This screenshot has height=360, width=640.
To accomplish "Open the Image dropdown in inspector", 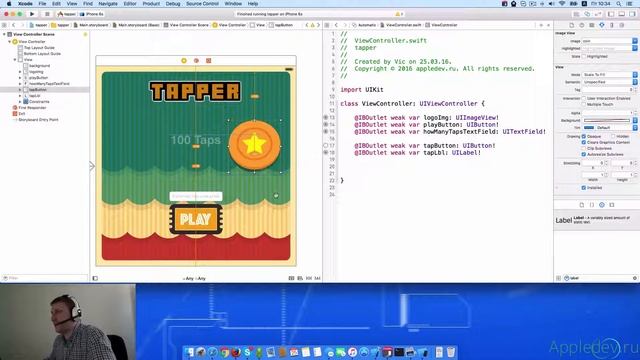I will pyautogui.click(x=635, y=41).
